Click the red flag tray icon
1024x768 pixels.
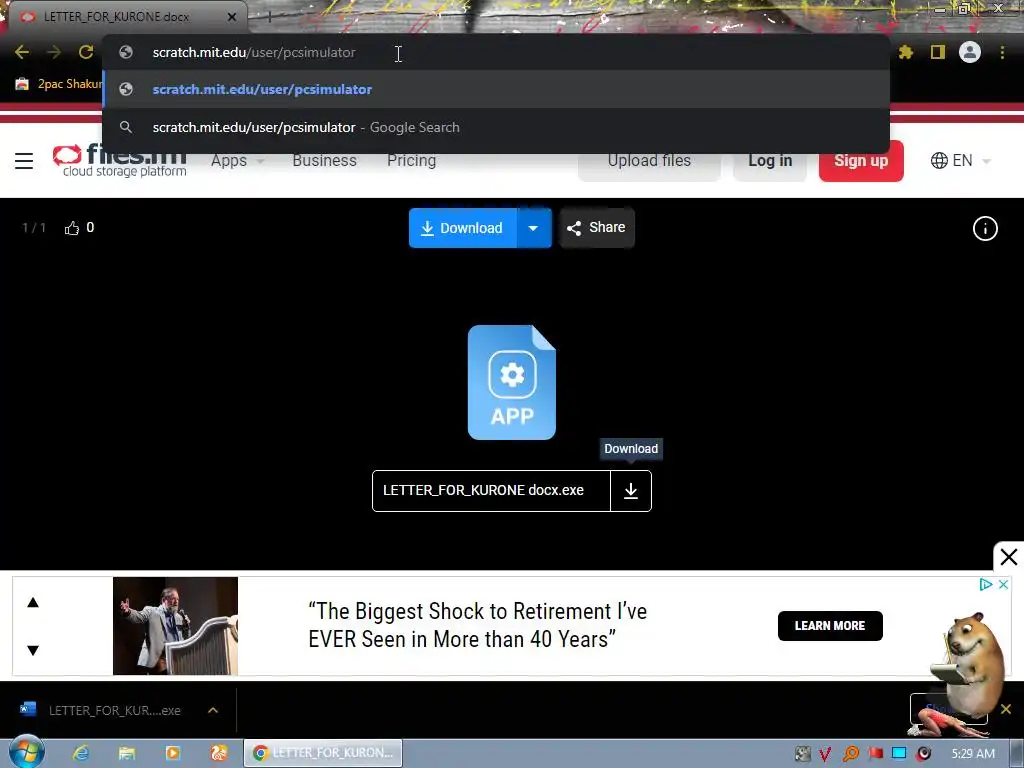tap(875, 754)
